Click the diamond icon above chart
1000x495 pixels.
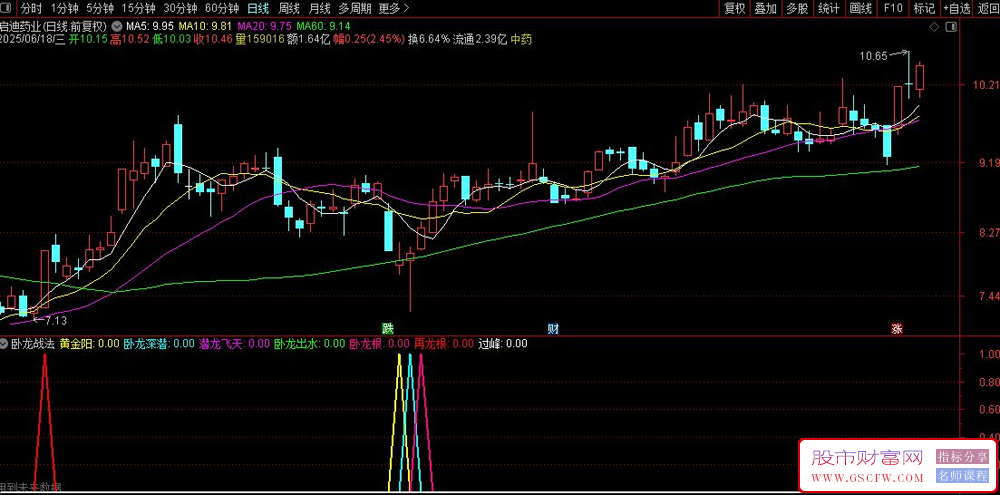tap(934, 27)
